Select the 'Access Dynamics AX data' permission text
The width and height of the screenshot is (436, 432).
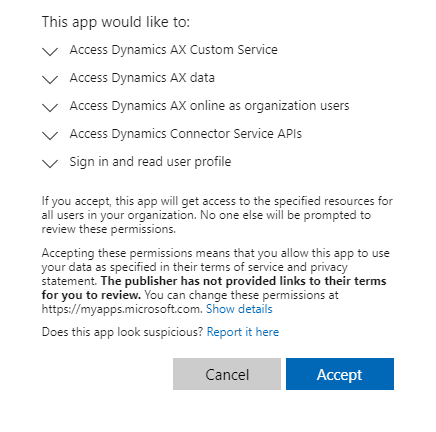click(x=142, y=78)
